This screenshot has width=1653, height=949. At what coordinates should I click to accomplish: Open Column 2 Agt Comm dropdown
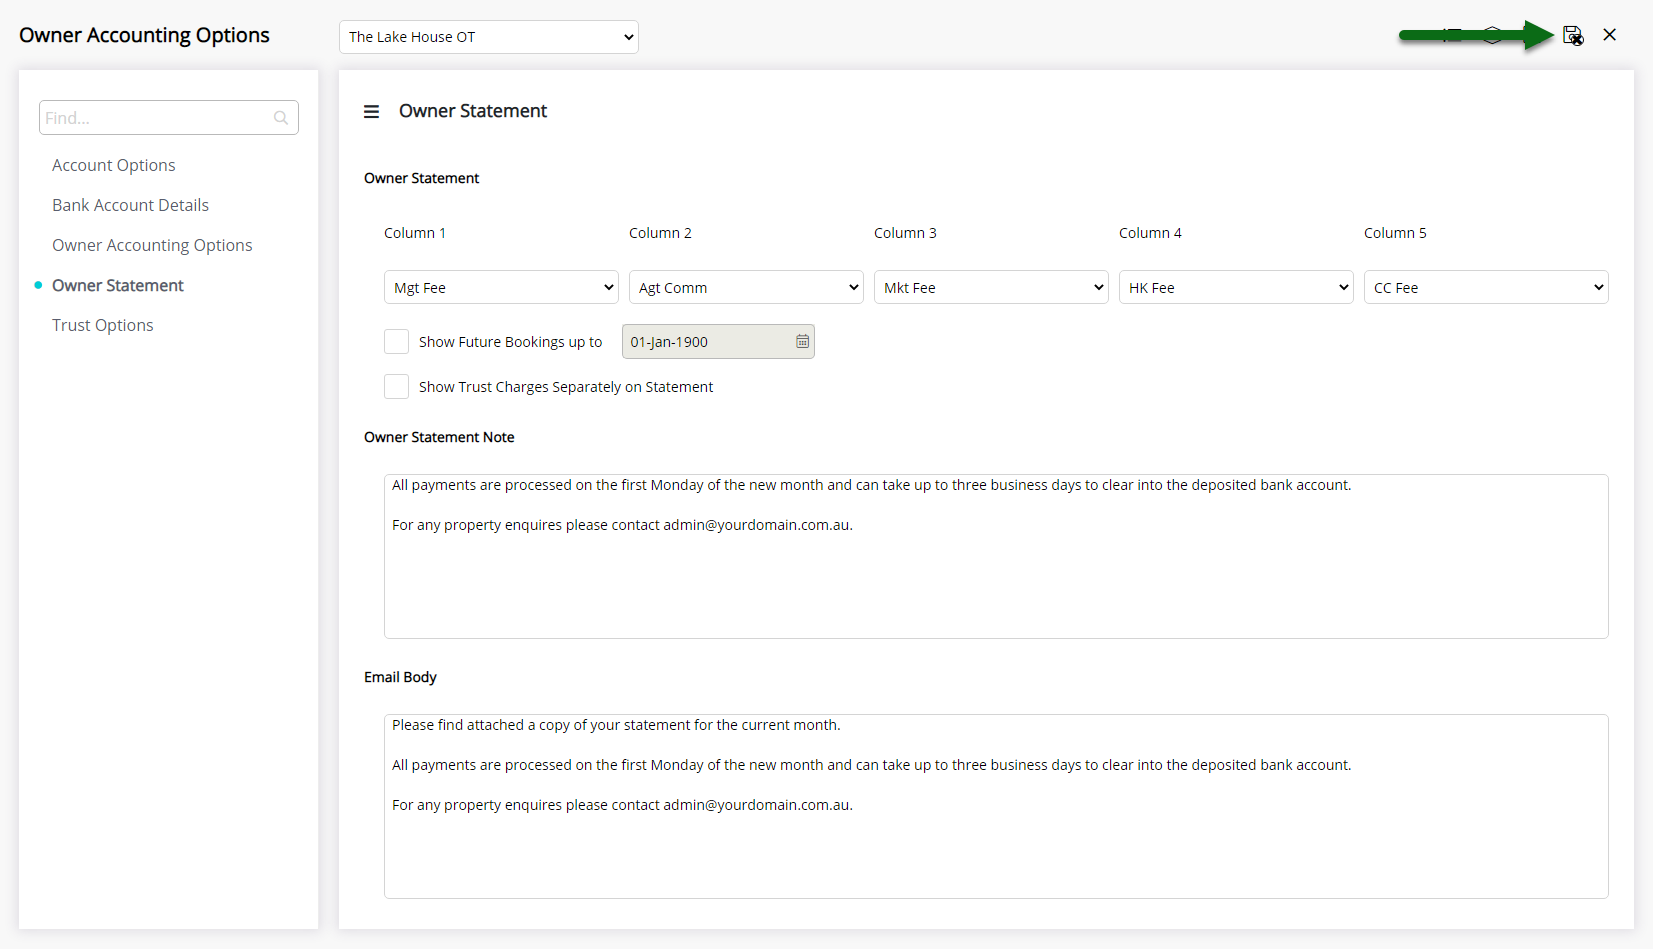pyautogui.click(x=746, y=287)
